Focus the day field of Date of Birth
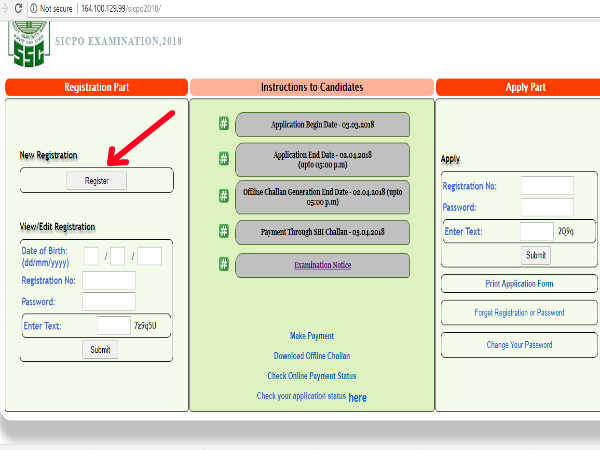The image size is (600, 450). coord(91,256)
